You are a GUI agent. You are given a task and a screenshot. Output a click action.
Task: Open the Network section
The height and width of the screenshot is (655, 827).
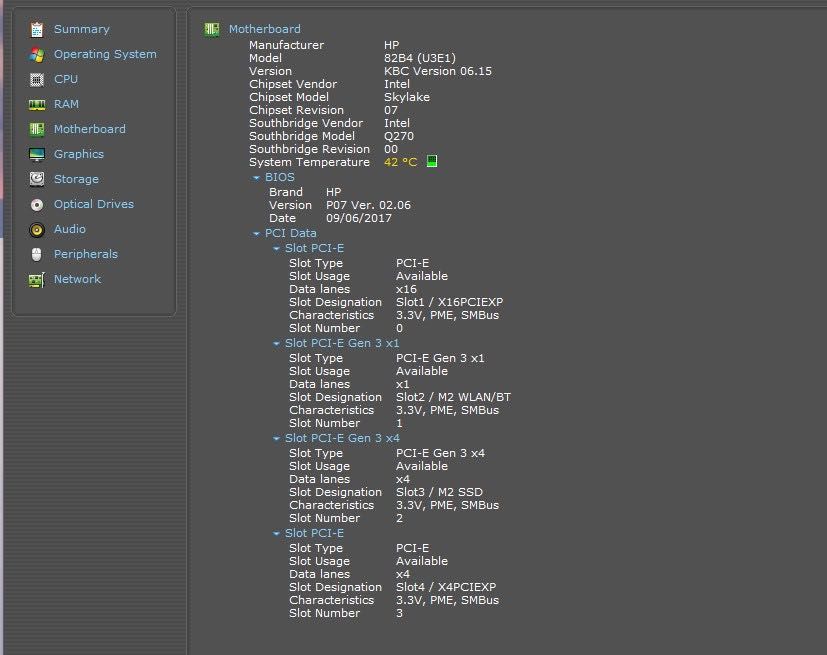pyautogui.click(x=77, y=279)
